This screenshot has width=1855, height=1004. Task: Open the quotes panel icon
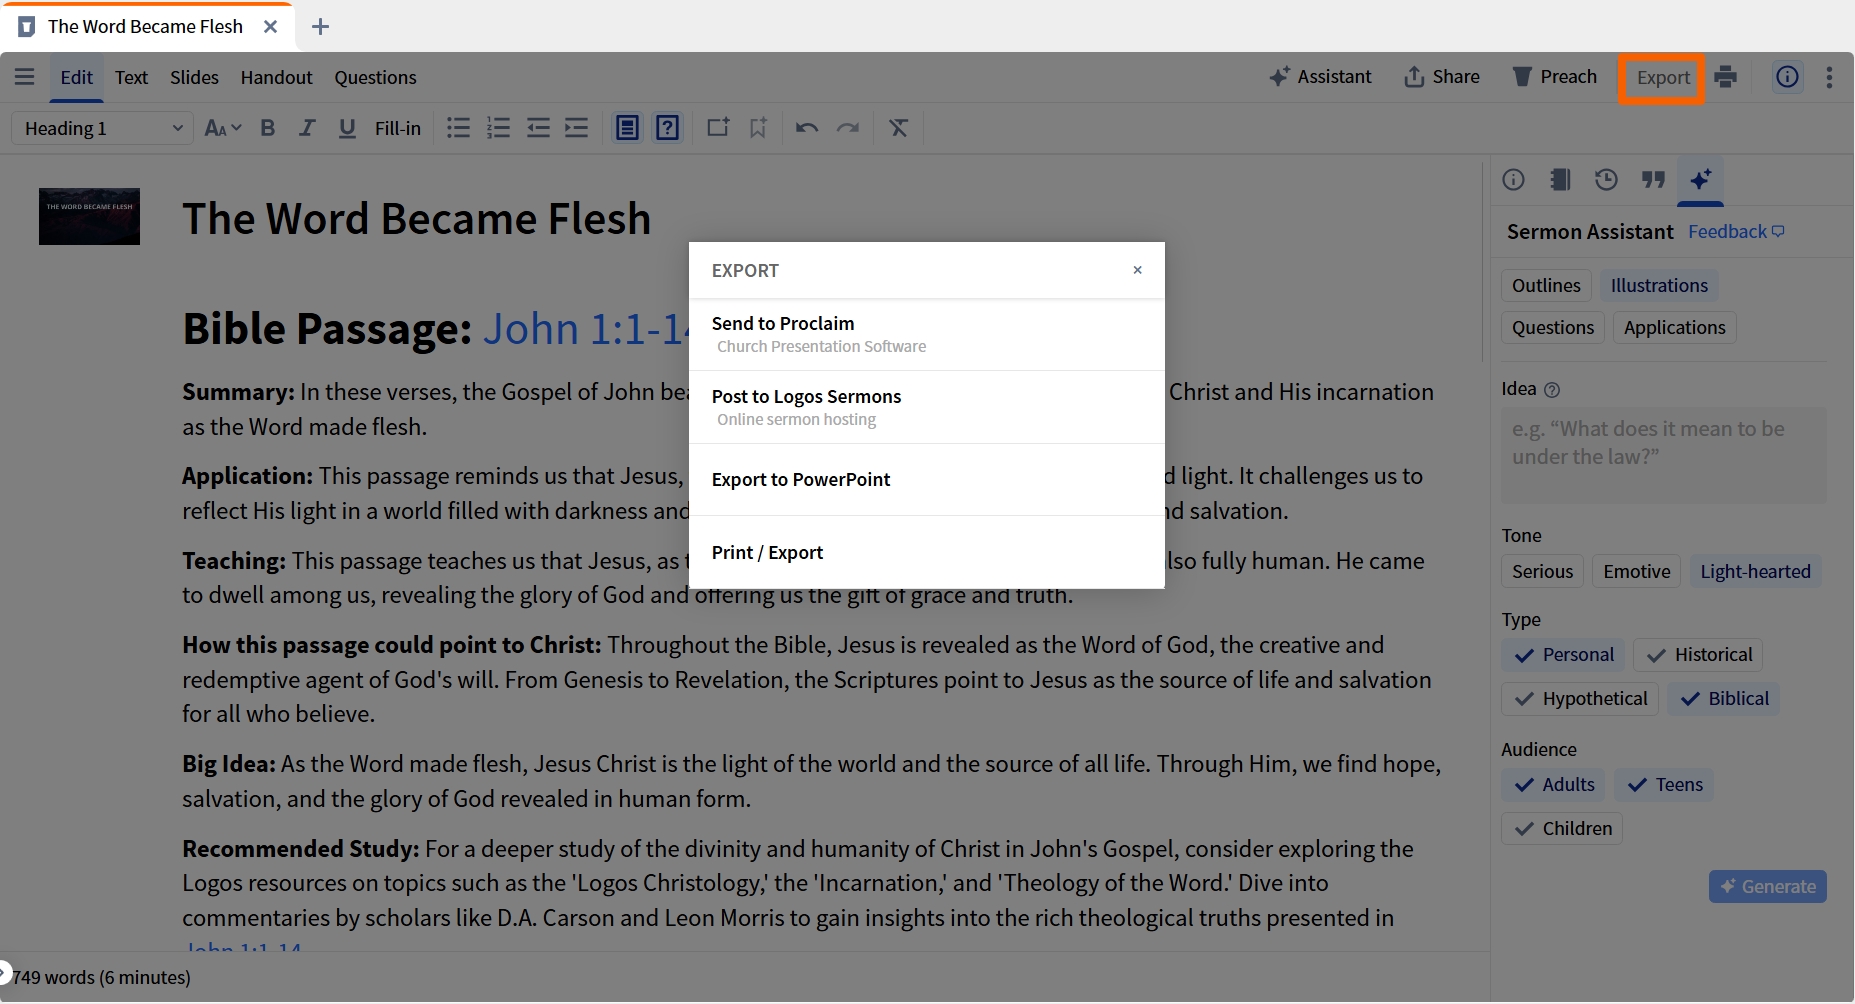point(1654,180)
